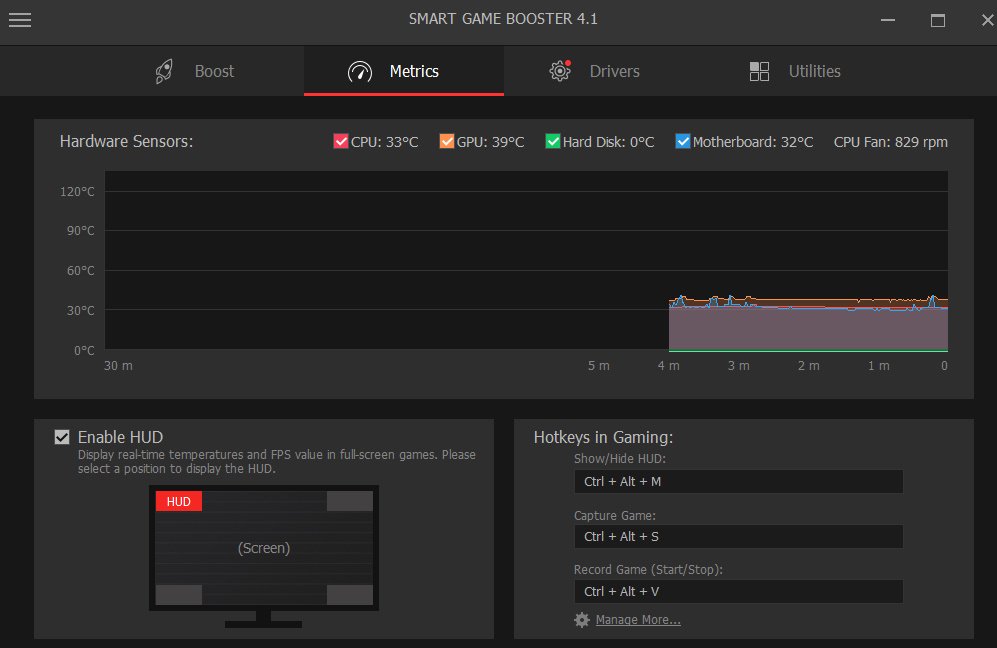
Task: Click the Capture Game hotkey field
Action: [738, 537]
